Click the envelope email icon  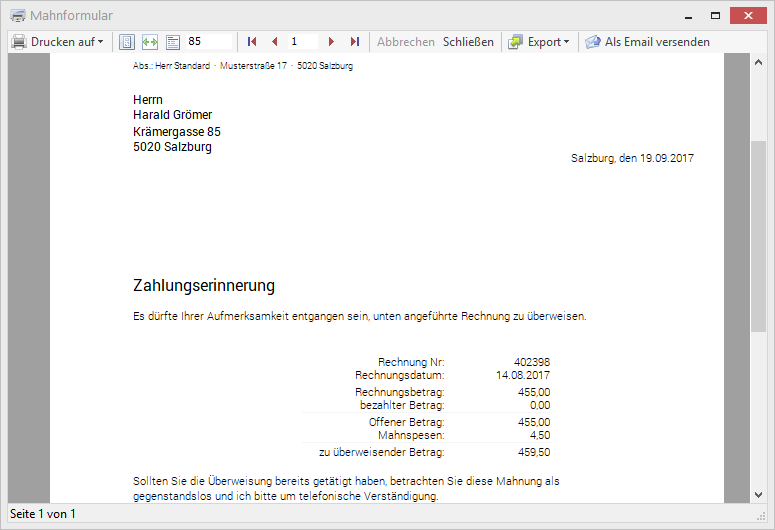(593, 42)
